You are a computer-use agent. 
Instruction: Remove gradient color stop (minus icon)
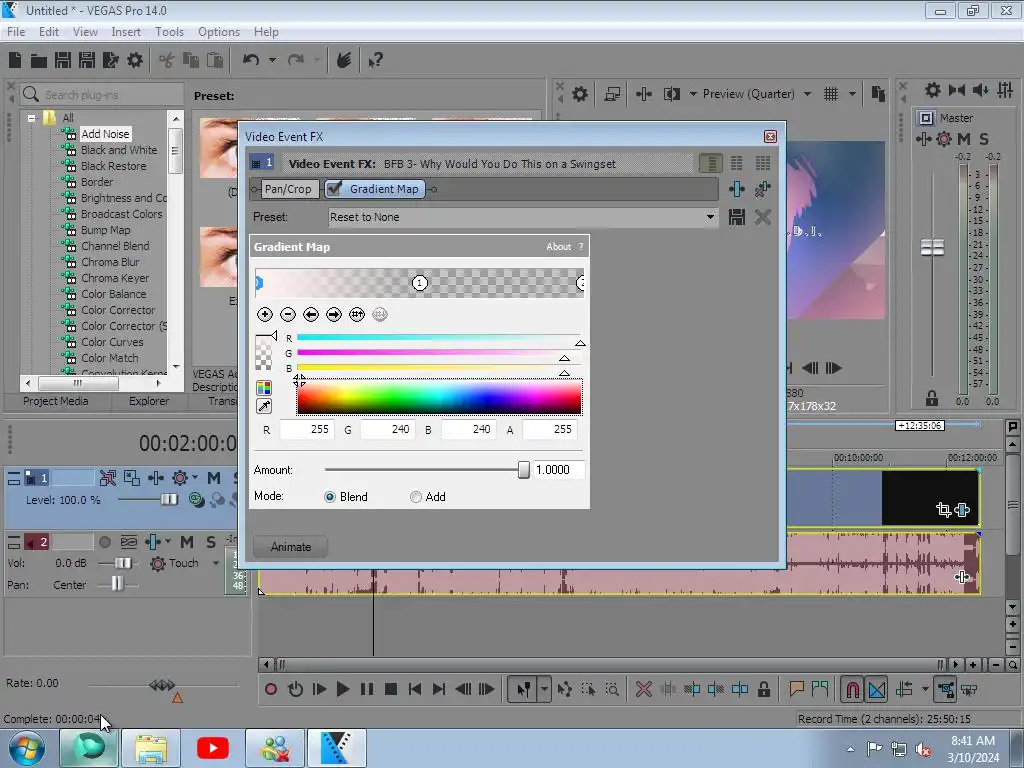(287, 315)
